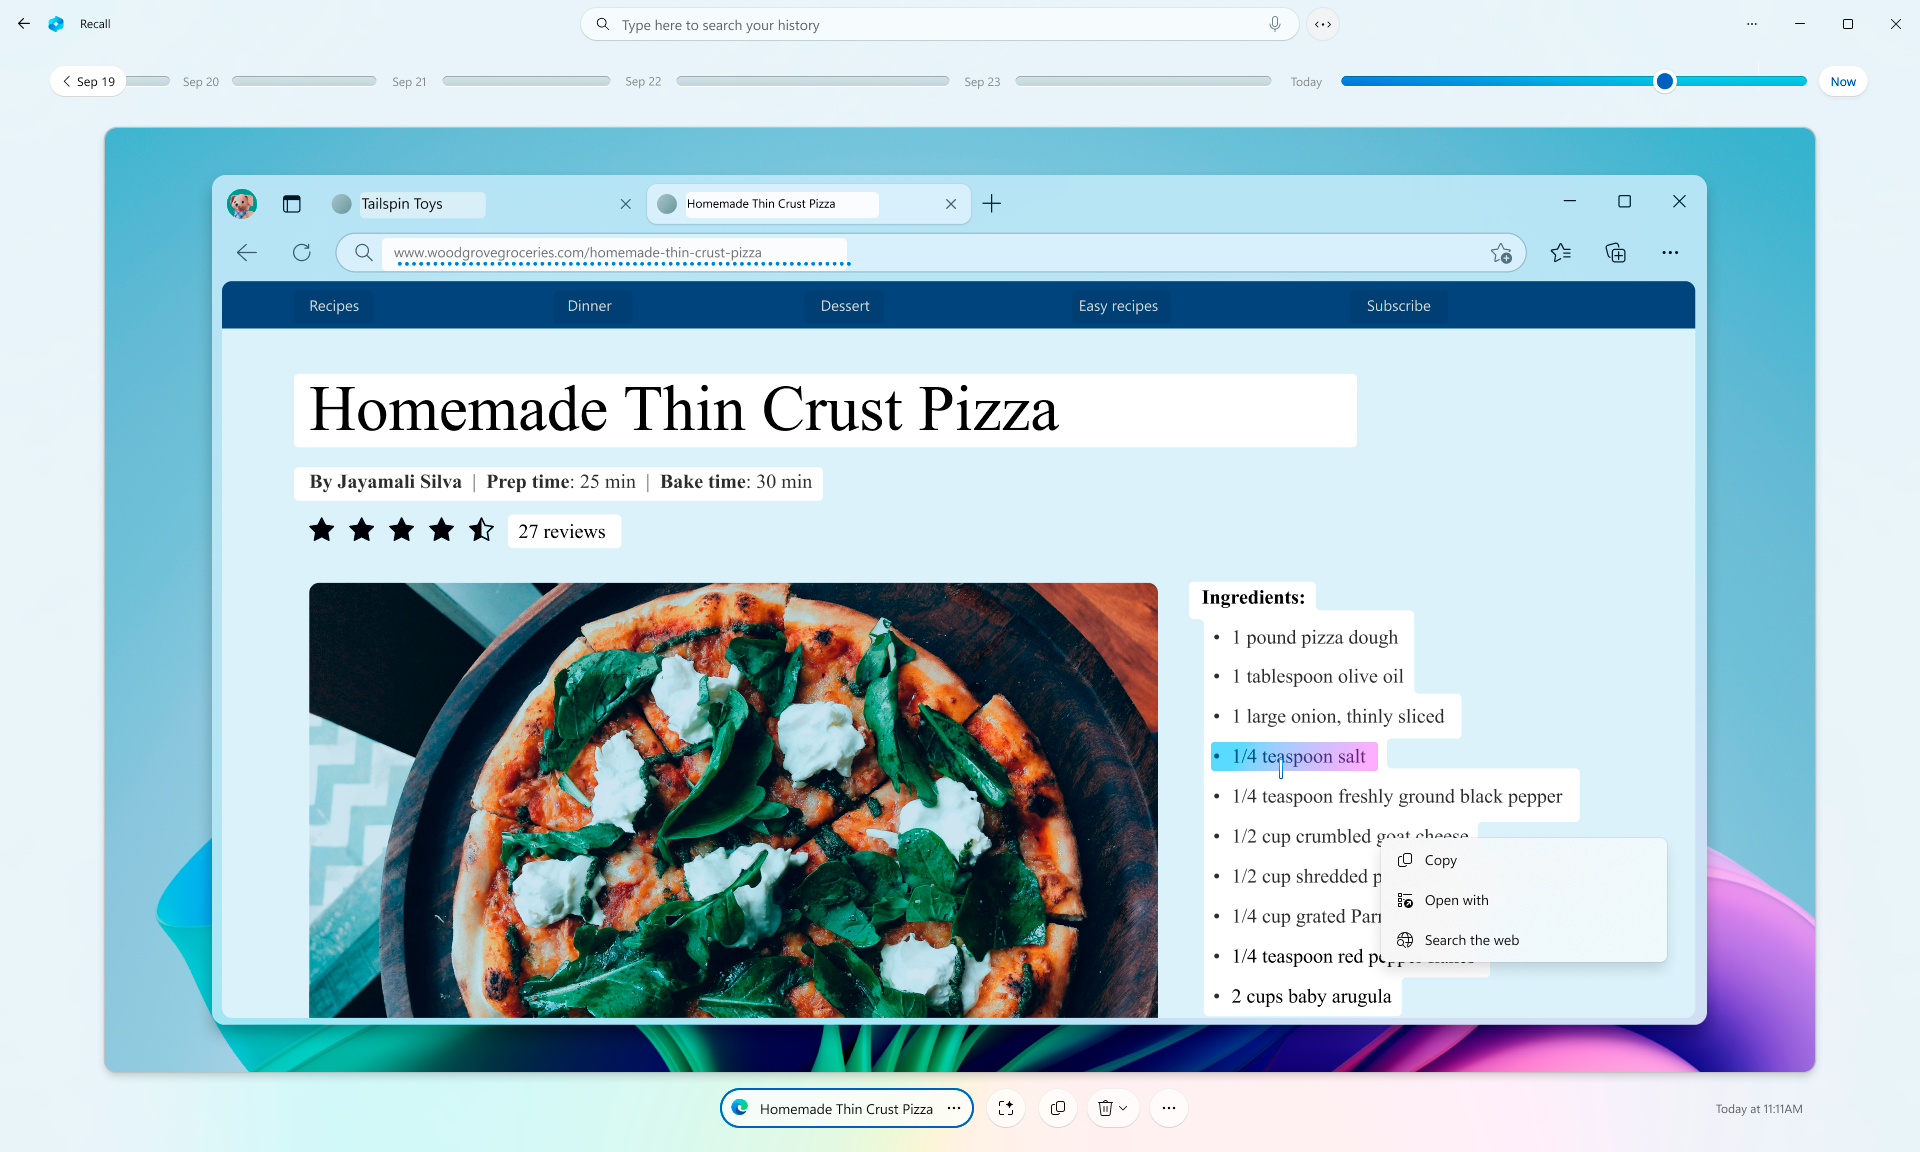The image size is (1920, 1152).
Task: Click the Recall app icon in titlebar
Action: (x=58, y=23)
